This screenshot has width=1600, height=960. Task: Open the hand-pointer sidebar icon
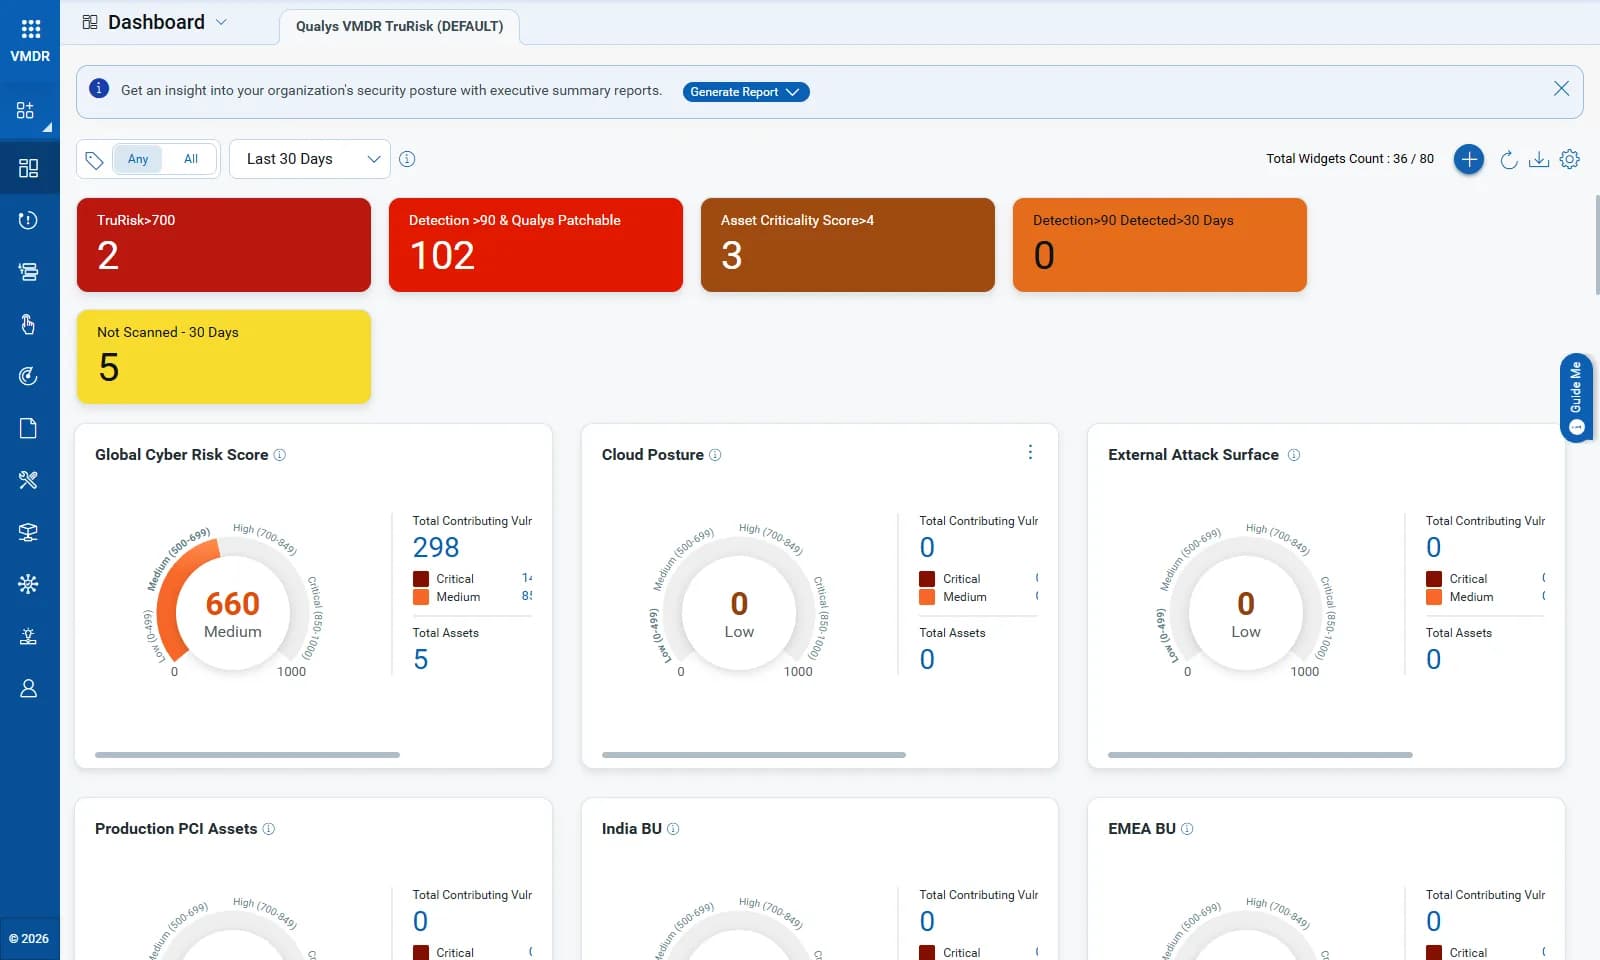(28, 324)
